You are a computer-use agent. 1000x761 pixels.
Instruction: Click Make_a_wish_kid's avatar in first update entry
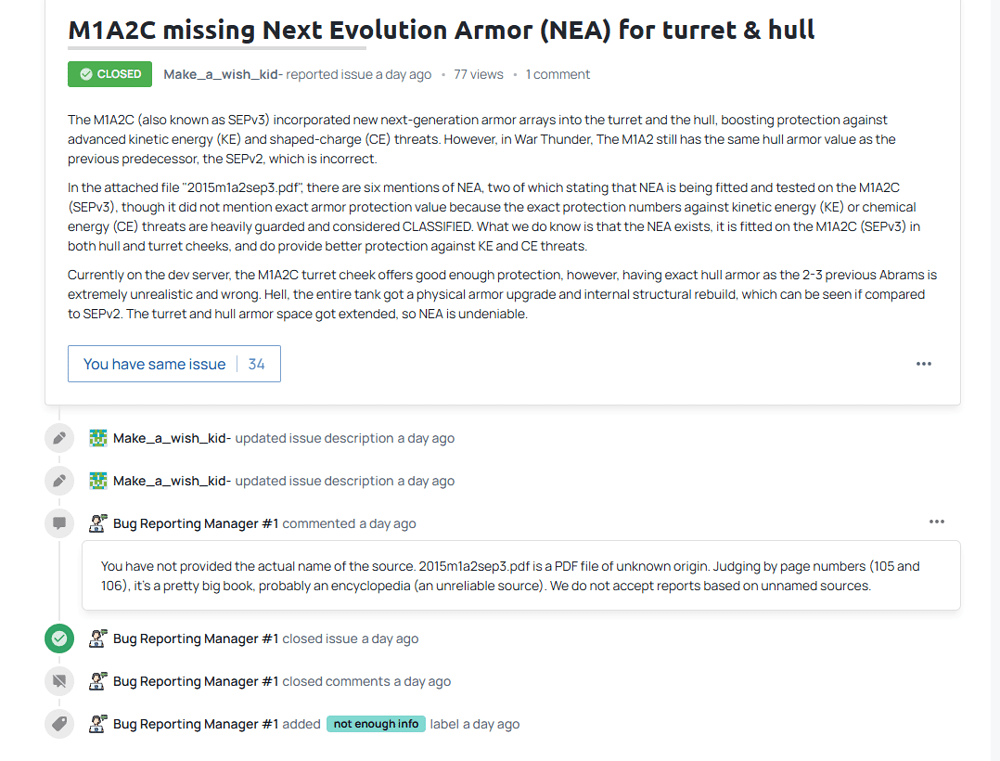pyautogui.click(x=98, y=438)
